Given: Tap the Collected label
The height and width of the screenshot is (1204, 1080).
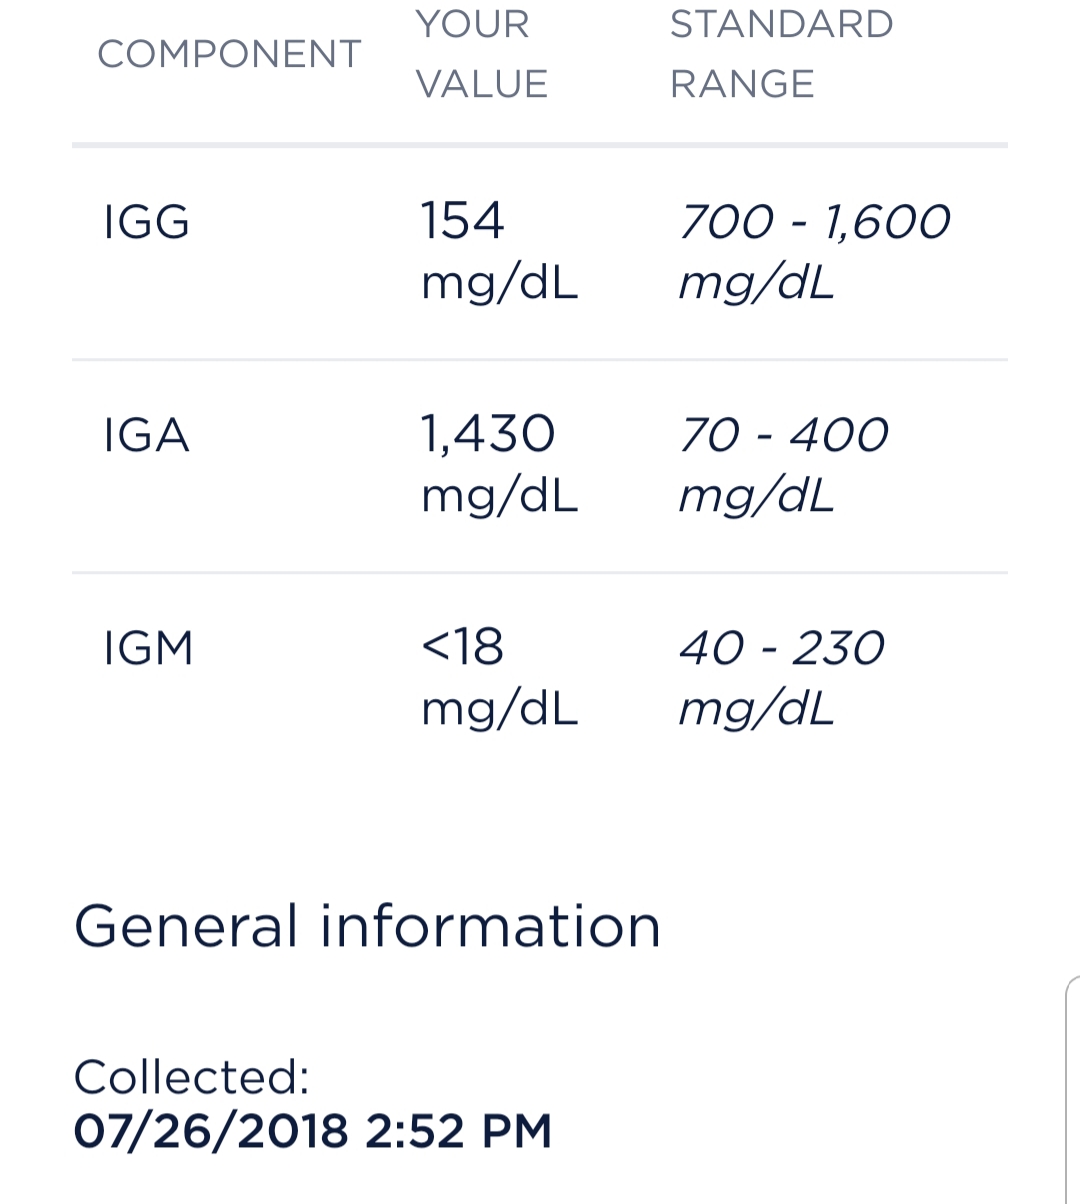Looking at the screenshot, I should (192, 1077).
